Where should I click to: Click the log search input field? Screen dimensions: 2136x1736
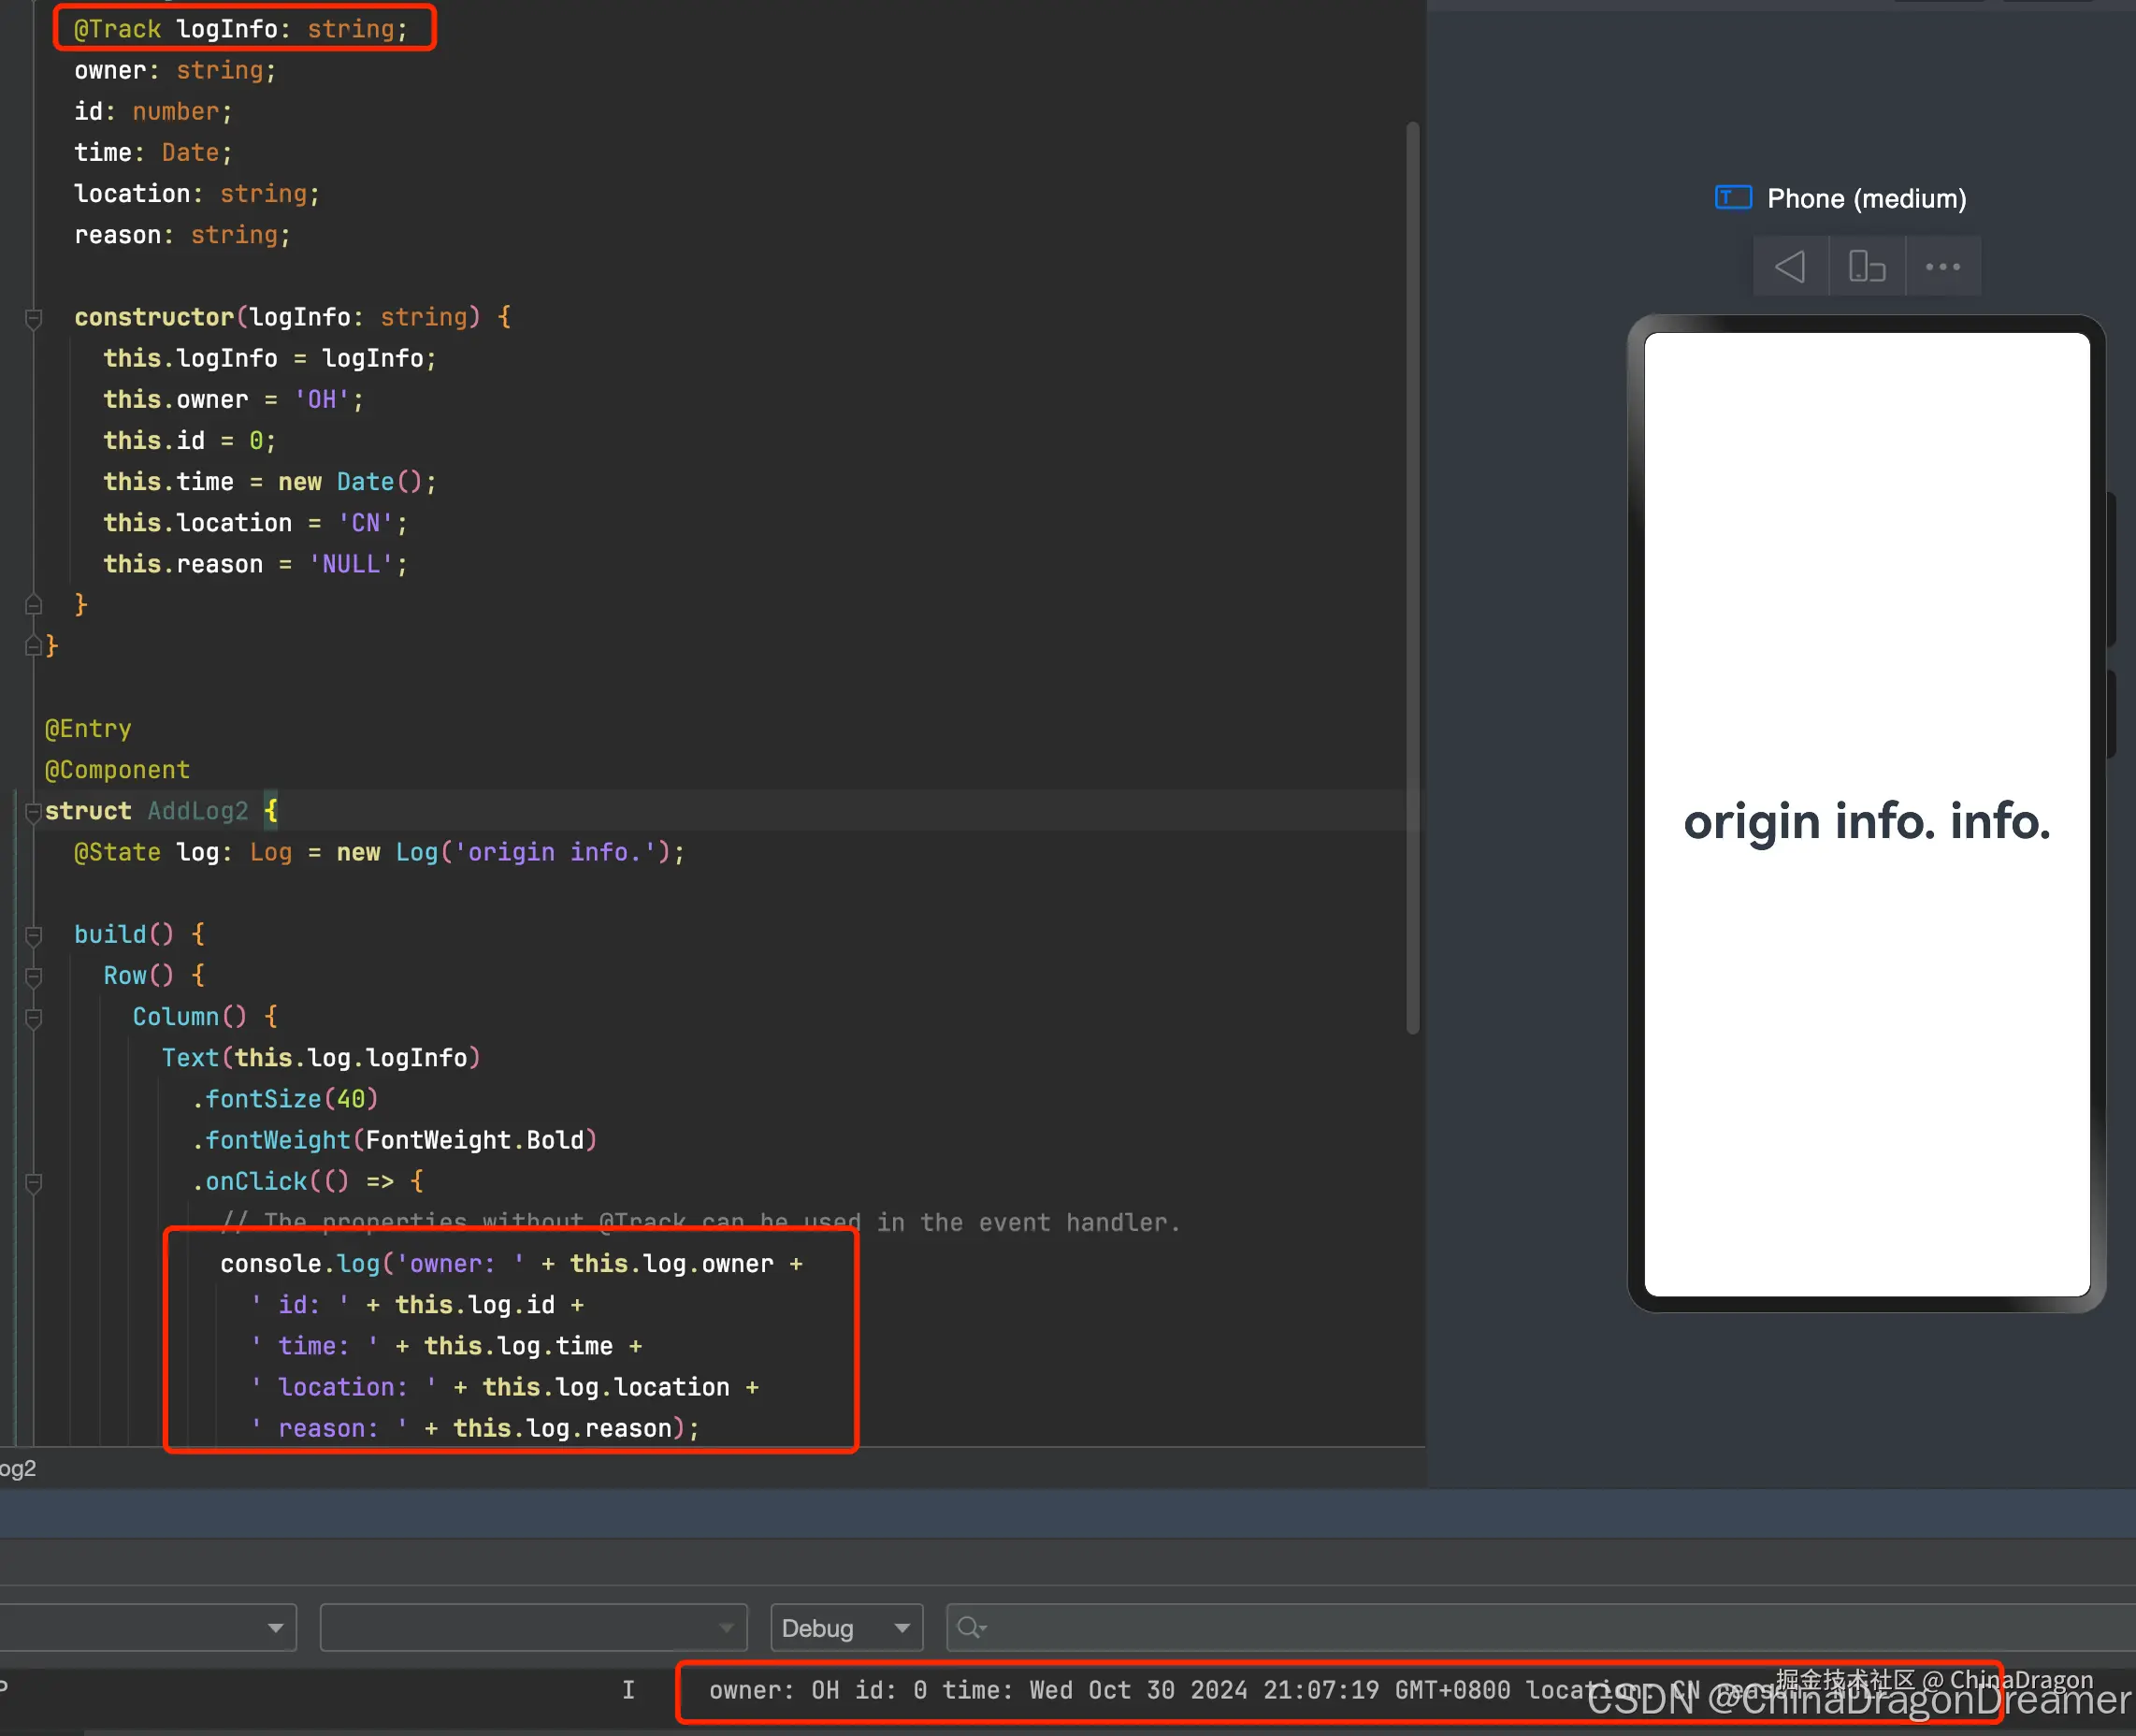1500,1628
